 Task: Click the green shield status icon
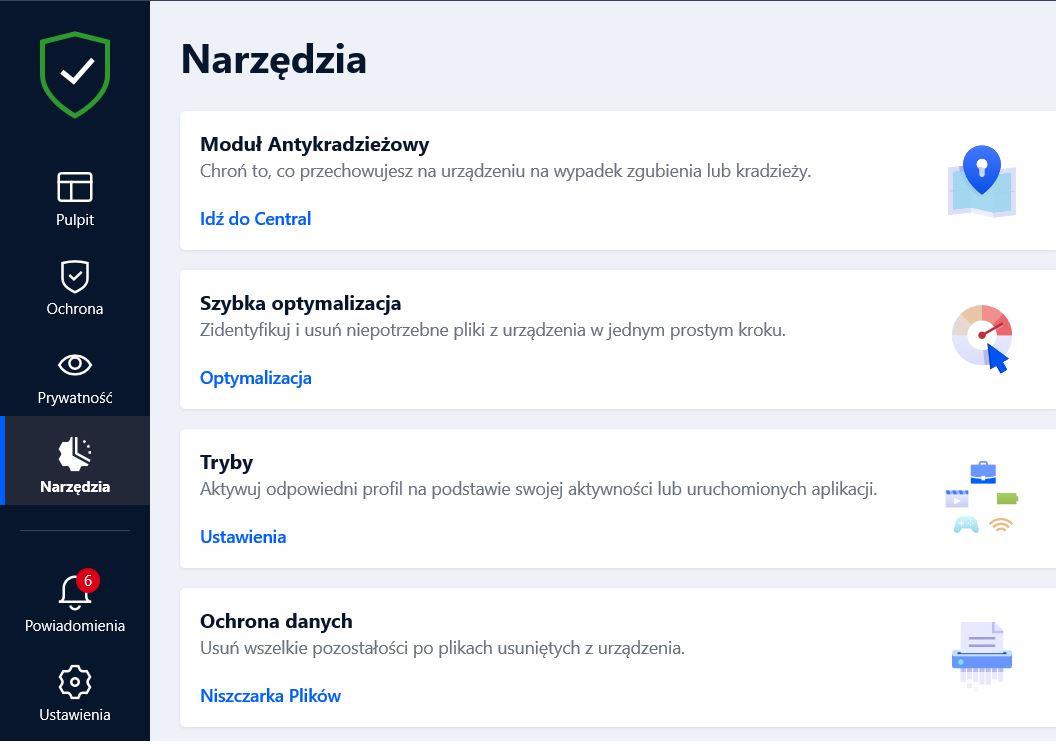[x=75, y=74]
